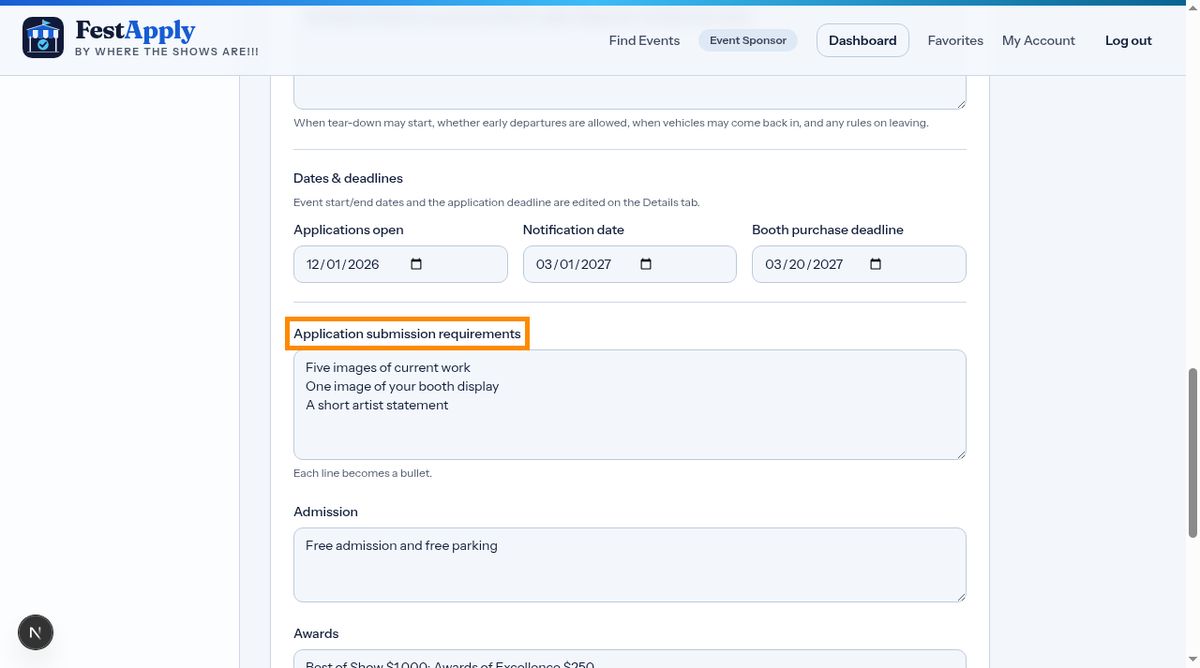The image size is (1200, 668).
Task: Navigate to Favorites
Action: (955, 40)
